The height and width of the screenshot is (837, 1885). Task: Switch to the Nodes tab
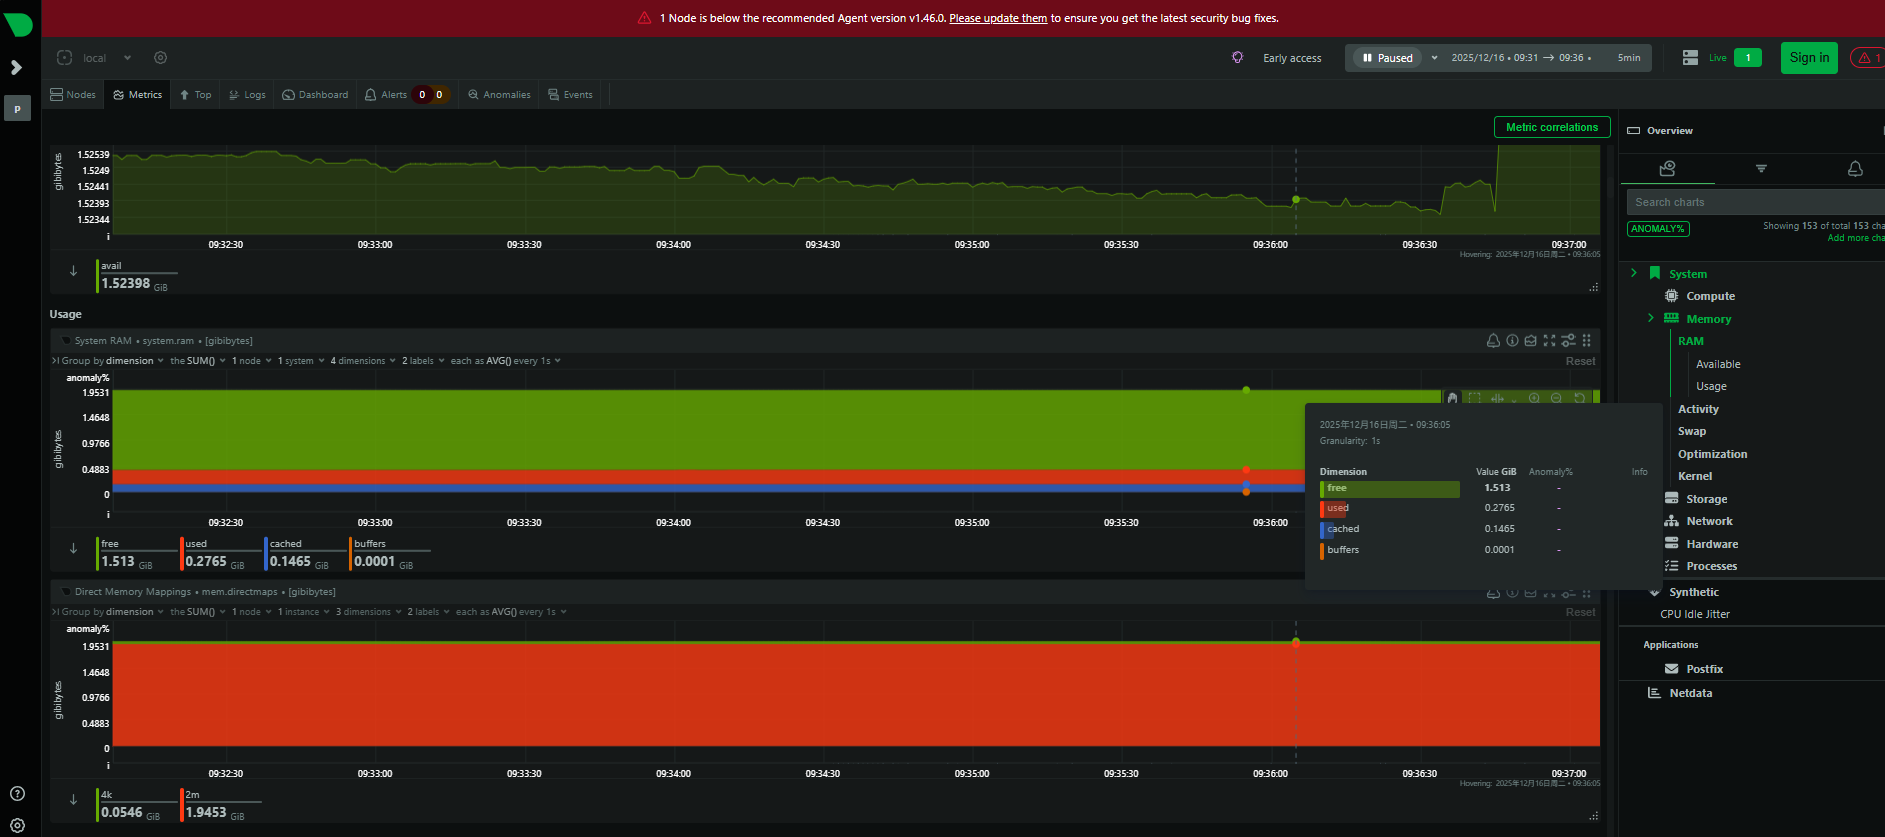point(73,95)
